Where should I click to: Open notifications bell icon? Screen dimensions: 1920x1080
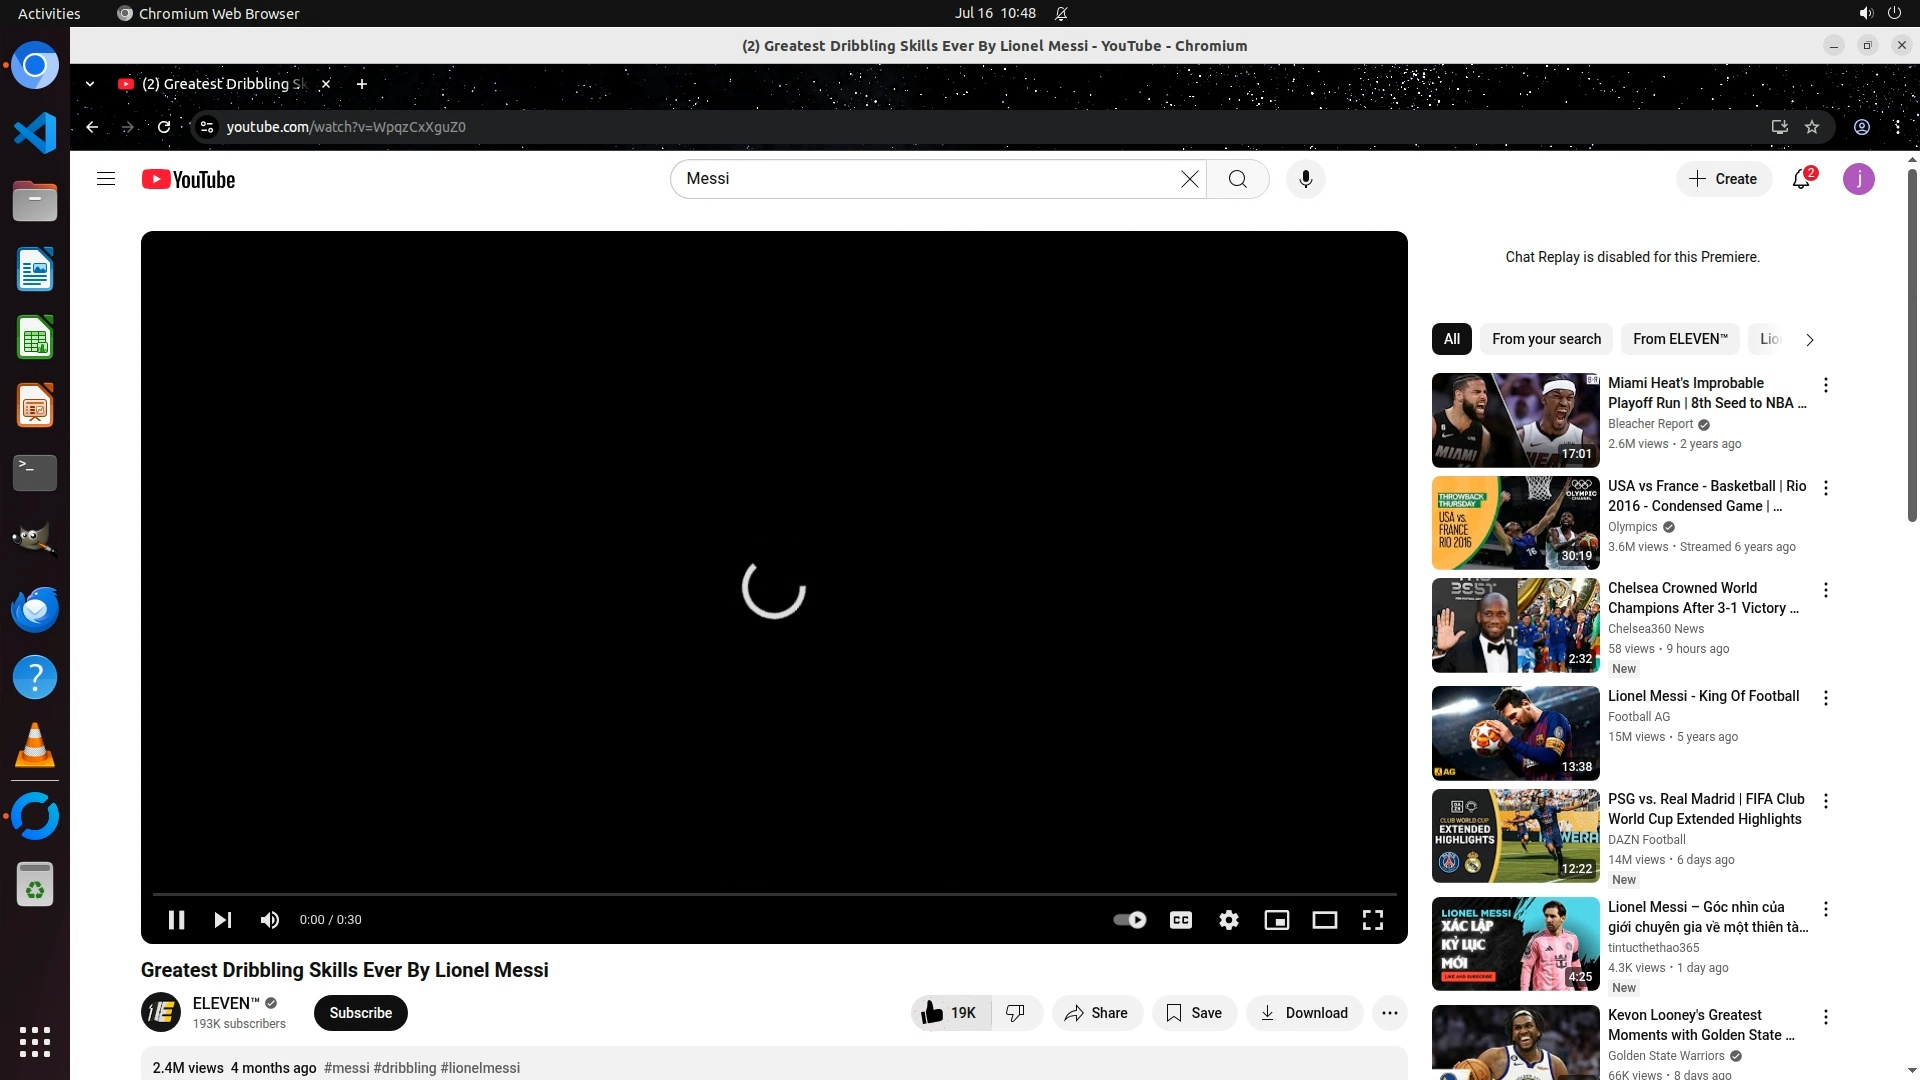point(1801,179)
